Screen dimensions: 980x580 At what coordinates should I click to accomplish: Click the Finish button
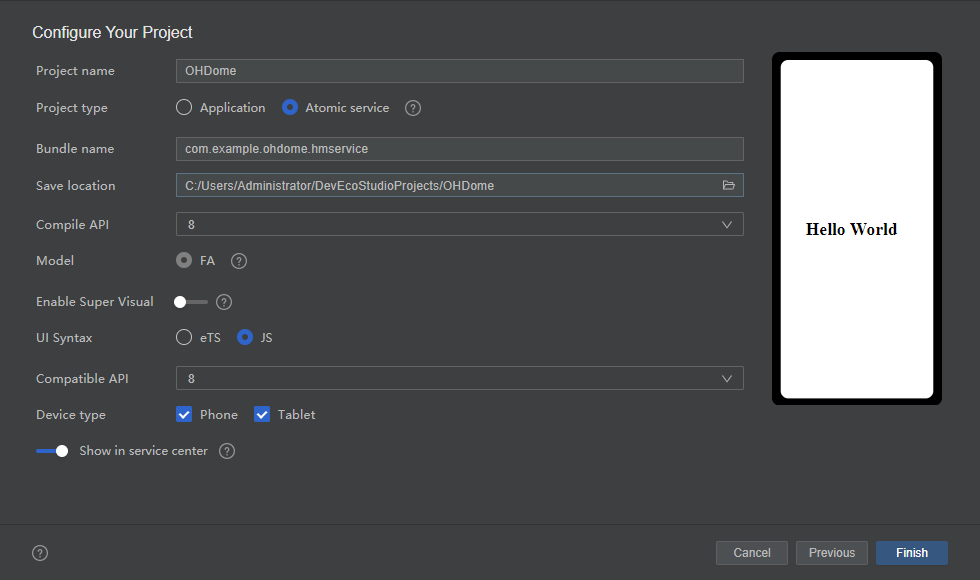912,553
